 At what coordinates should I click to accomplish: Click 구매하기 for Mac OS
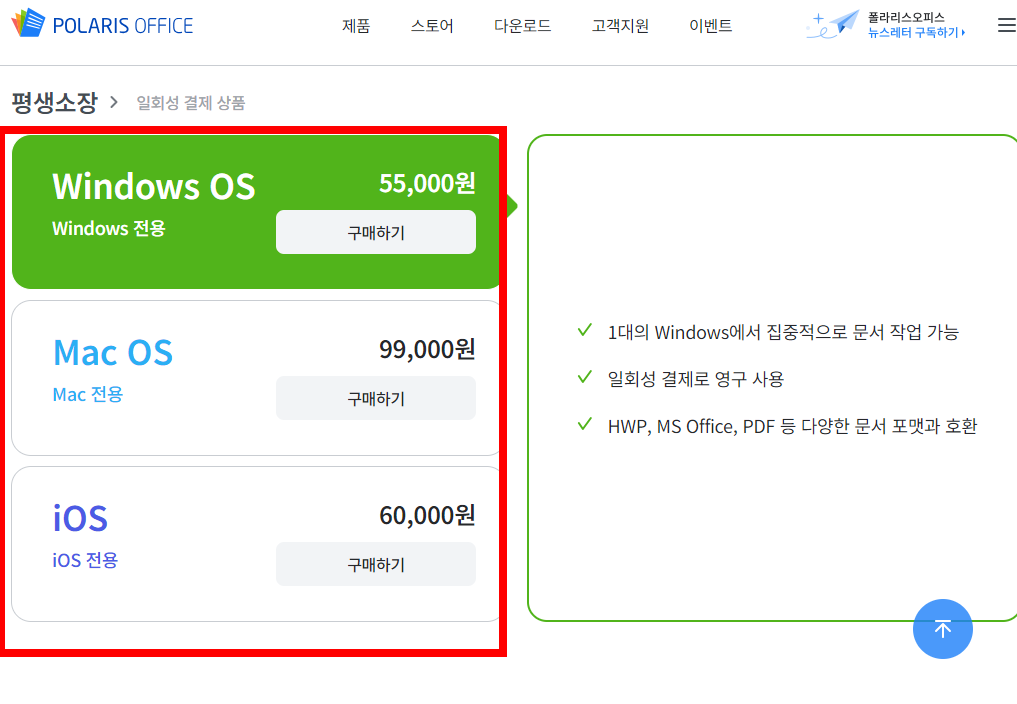375,397
